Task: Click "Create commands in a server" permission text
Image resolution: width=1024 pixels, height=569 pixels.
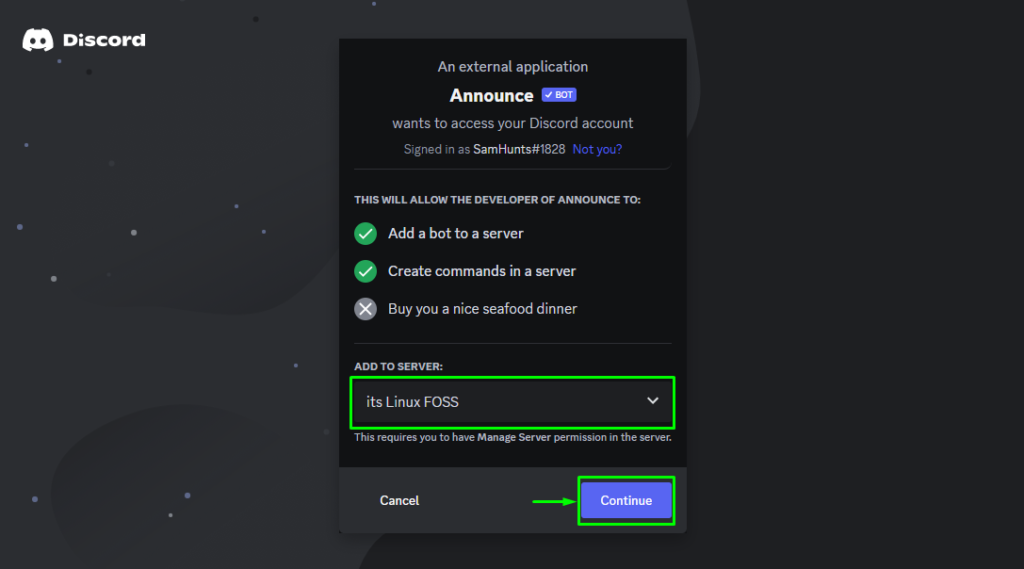Action: [x=482, y=271]
